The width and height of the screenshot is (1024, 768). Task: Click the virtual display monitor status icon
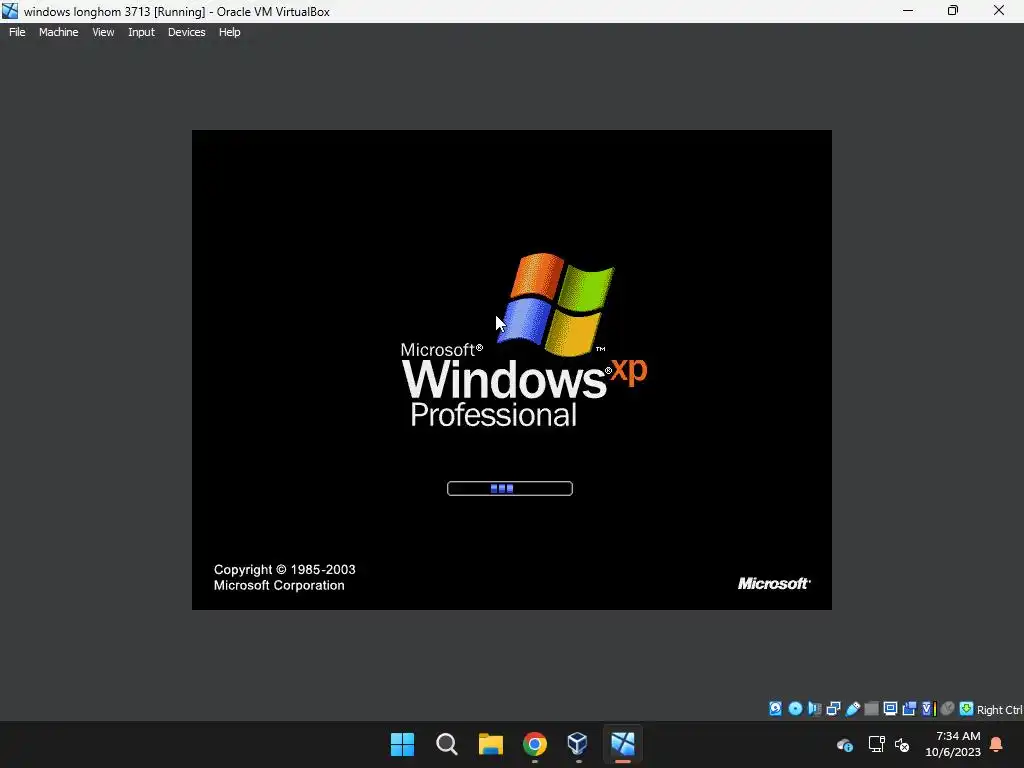890,709
